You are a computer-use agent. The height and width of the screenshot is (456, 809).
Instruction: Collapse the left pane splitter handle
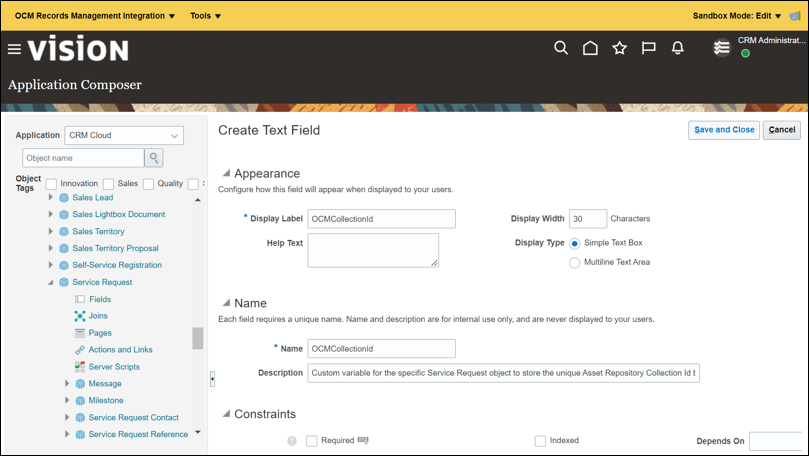pyautogui.click(x=212, y=379)
